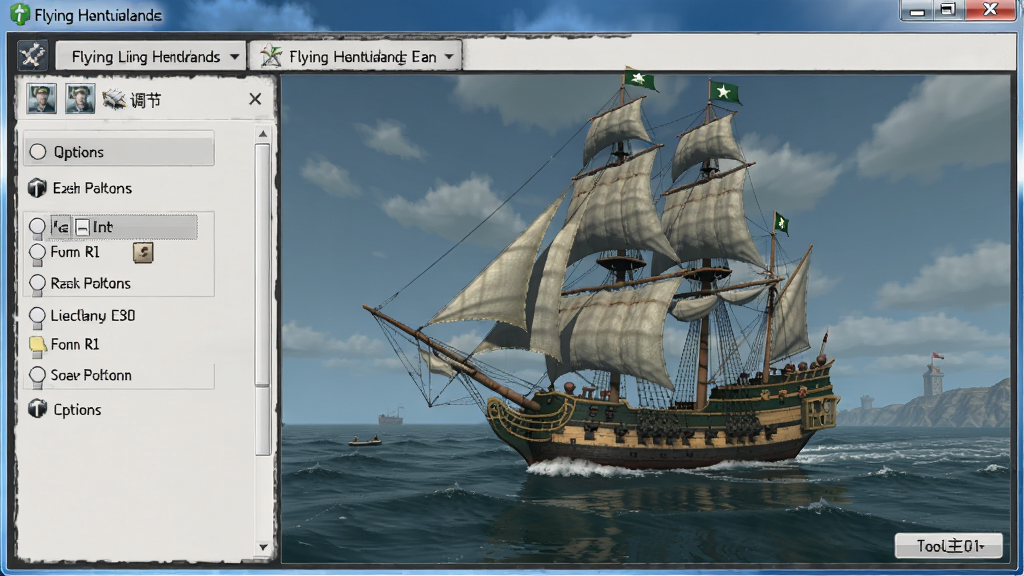This screenshot has width=1024, height=576.
Task: Click the crossed swords icon in toolbar
Action: 32,55
